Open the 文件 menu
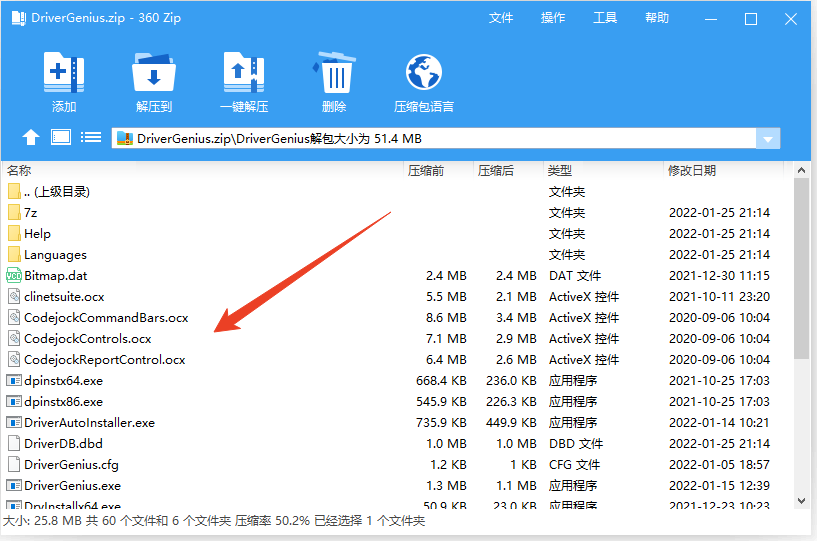The height and width of the screenshot is (541, 817). point(501,18)
